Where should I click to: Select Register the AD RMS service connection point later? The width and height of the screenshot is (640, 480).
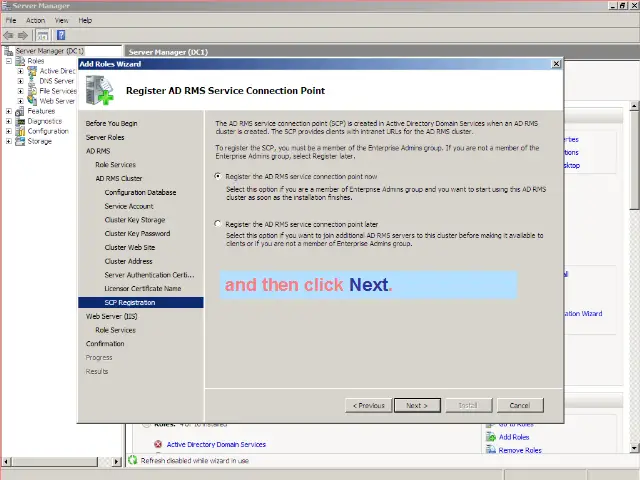pyautogui.click(x=218, y=224)
